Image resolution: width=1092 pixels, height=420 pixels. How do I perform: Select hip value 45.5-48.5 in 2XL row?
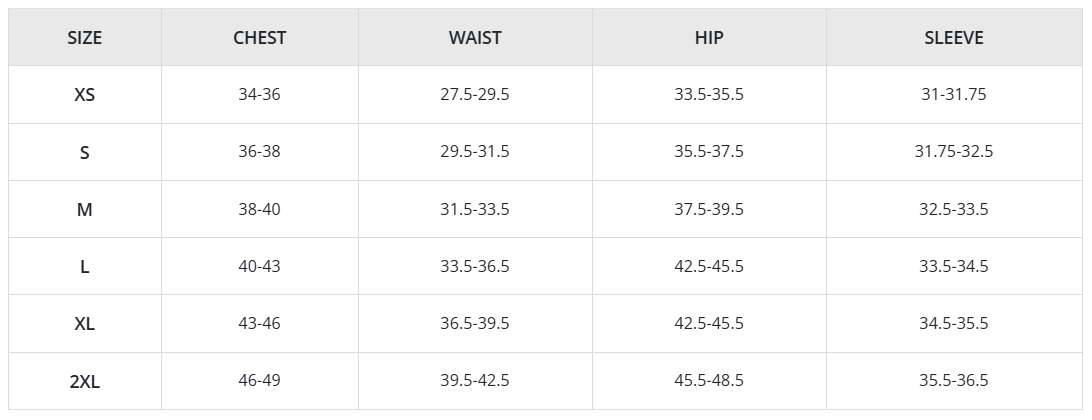[x=709, y=380]
